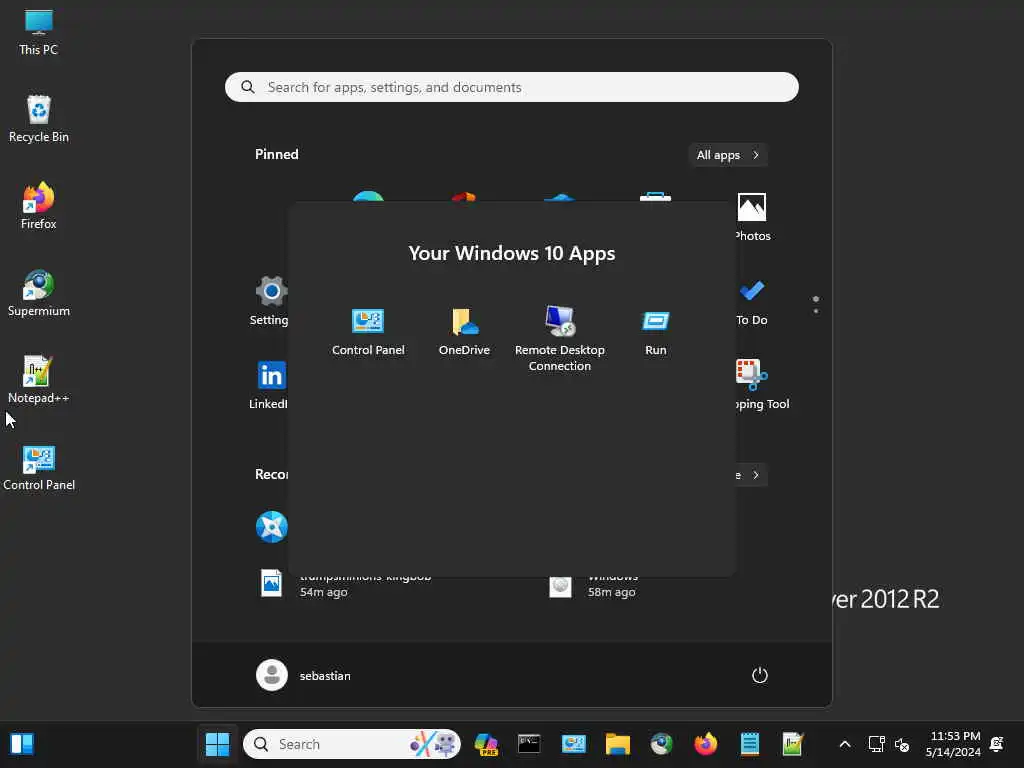Screen dimensions: 1024x768
Task: Click the More chevron in Recommended
Action: pos(756,475)
